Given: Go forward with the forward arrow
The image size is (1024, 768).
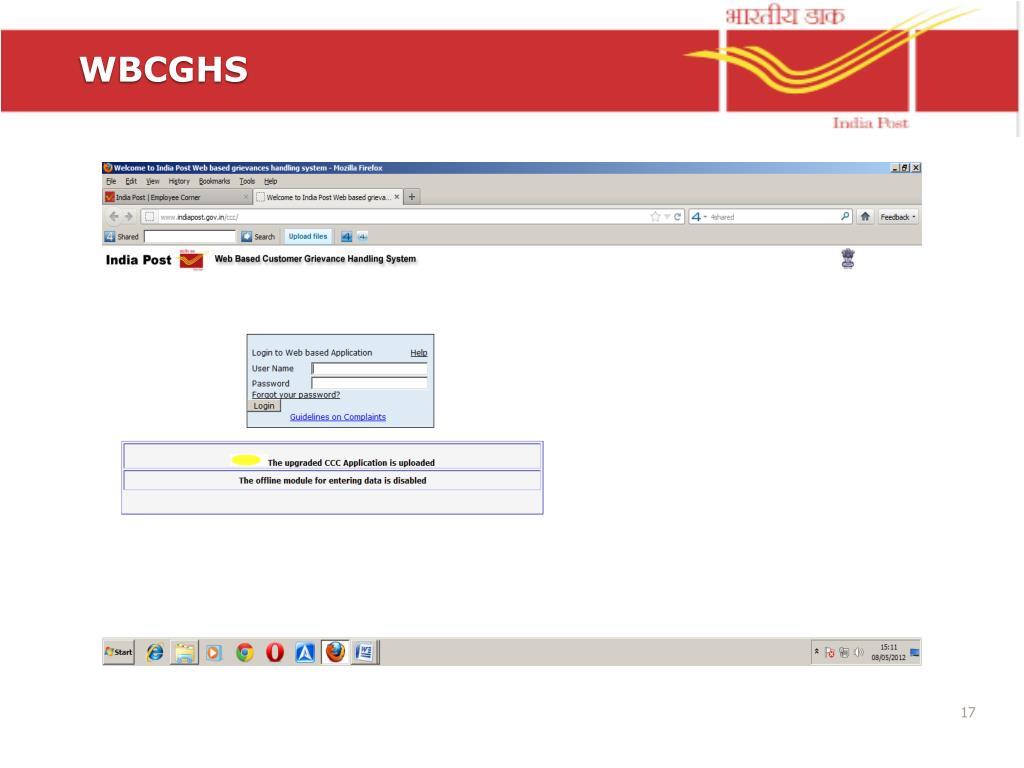Looking at the screenshot, I should (x=129, y=217).
